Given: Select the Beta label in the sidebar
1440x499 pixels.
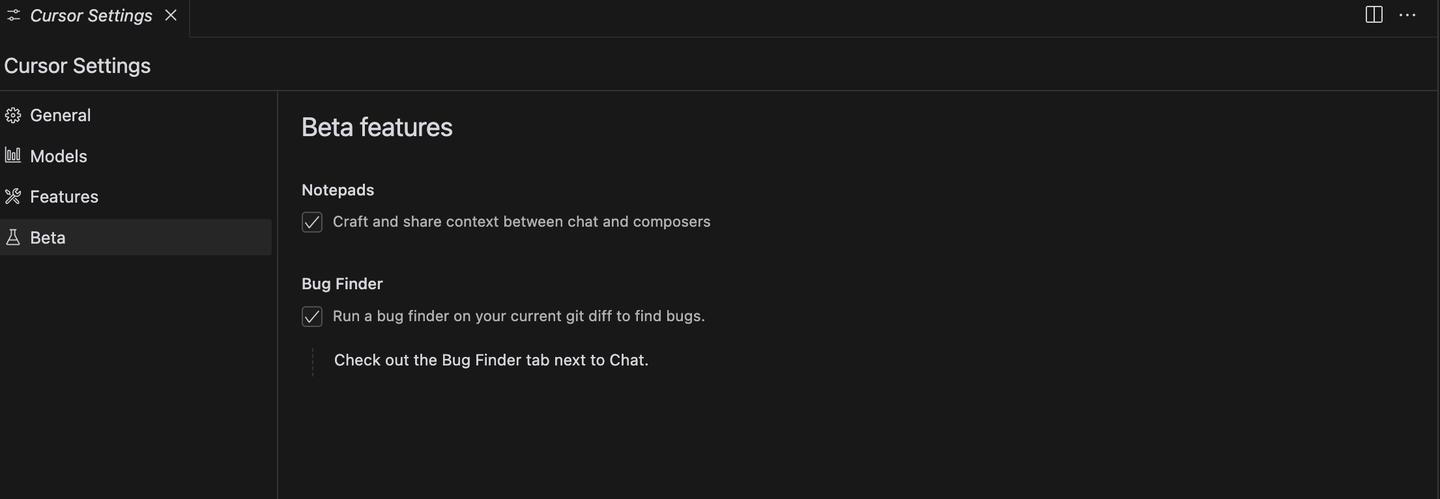Looking at the screenshot, I should (48, 238).
